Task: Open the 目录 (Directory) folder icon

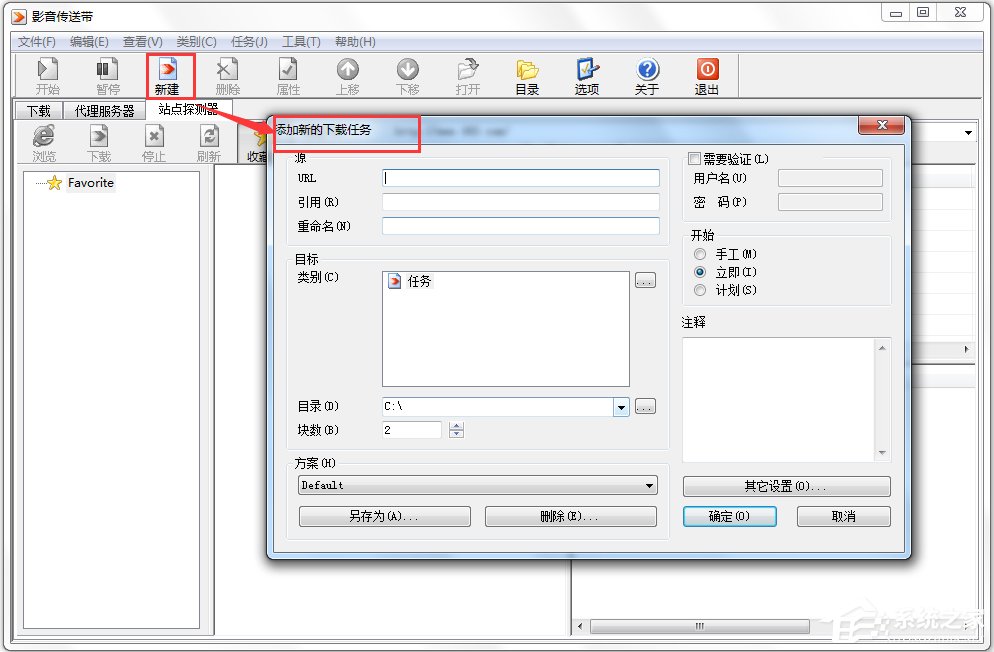Action: click(x=527, y=75)
